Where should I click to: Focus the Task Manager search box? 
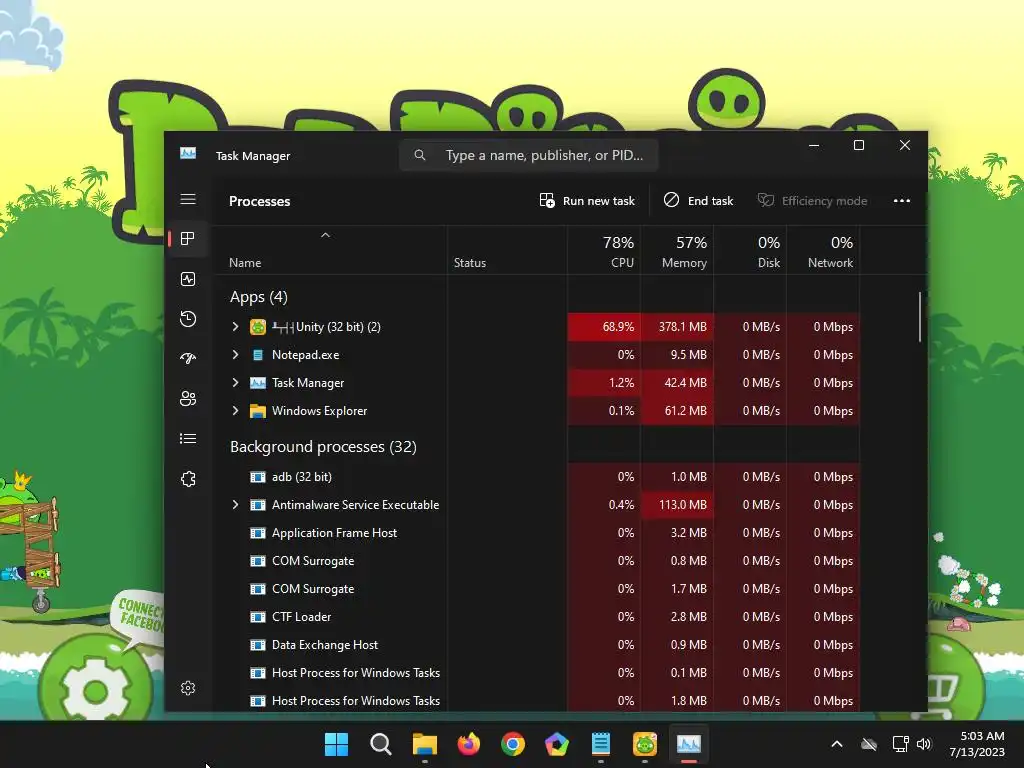click(x=528, y=155)
